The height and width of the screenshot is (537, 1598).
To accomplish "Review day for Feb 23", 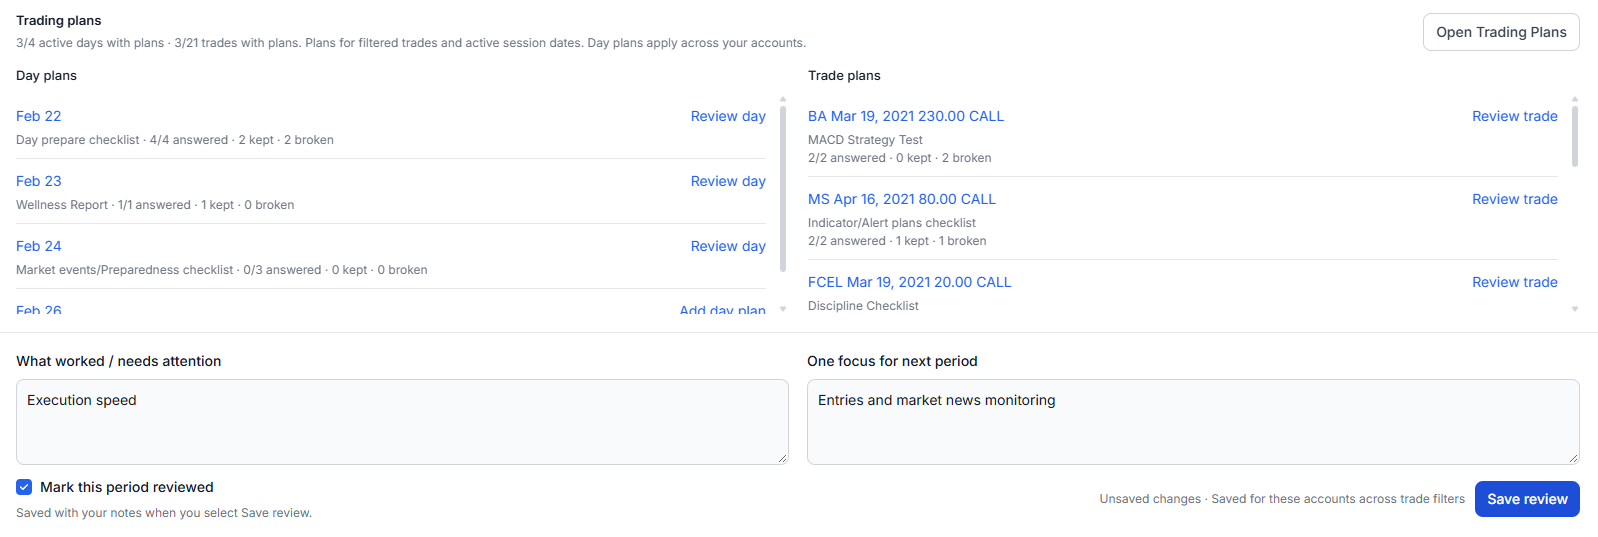I will click(x=728, y=181).
